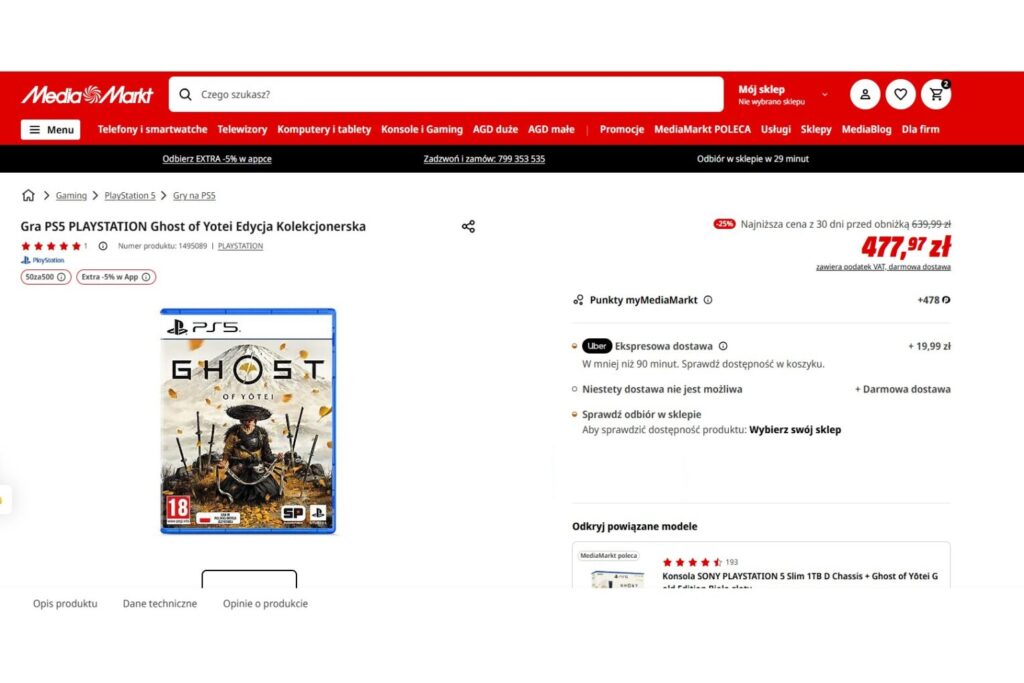Click info icon on 50za500 badge
Viewport: 1024px width, 683px height.
(61, 277)
